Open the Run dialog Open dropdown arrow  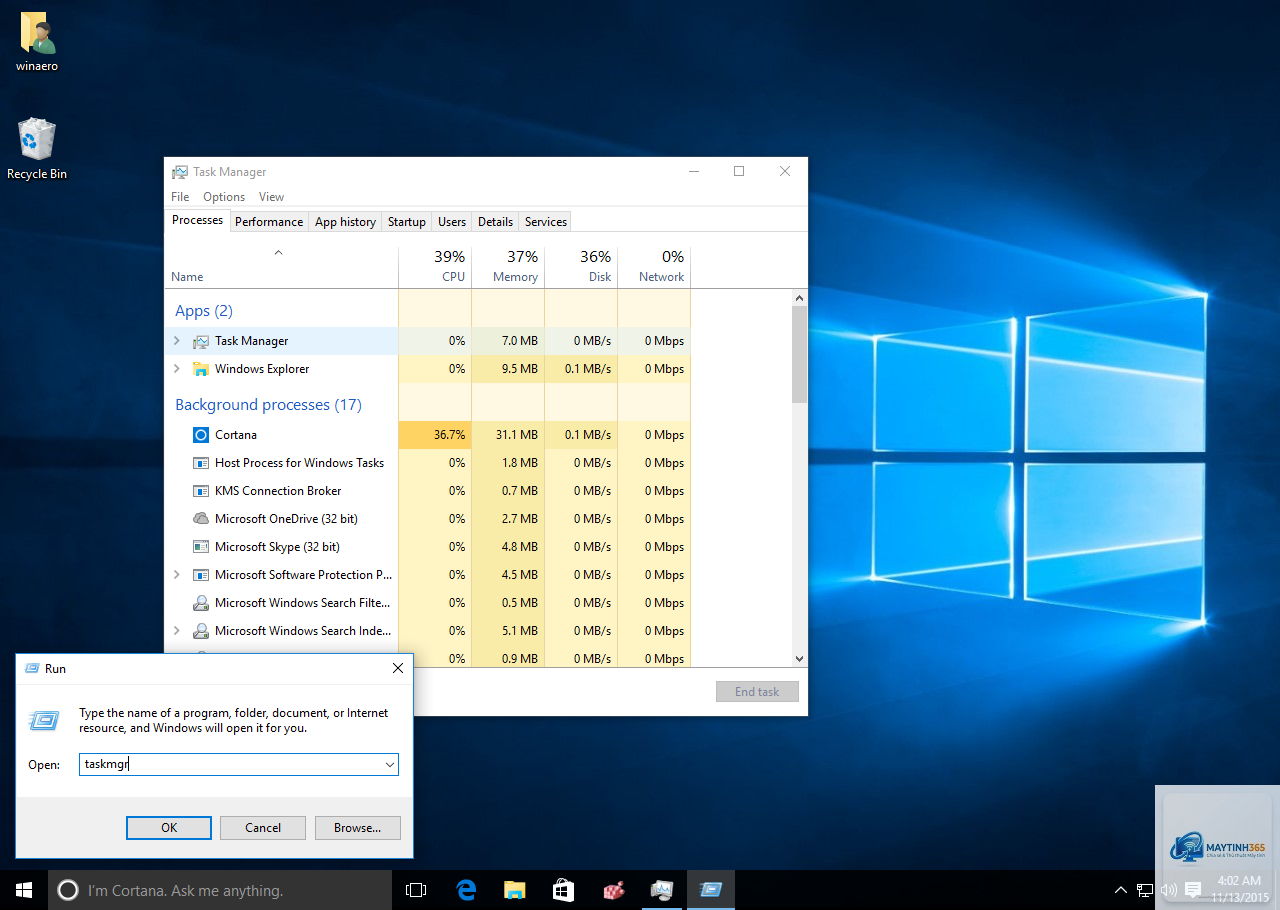[x=390, y=765]
